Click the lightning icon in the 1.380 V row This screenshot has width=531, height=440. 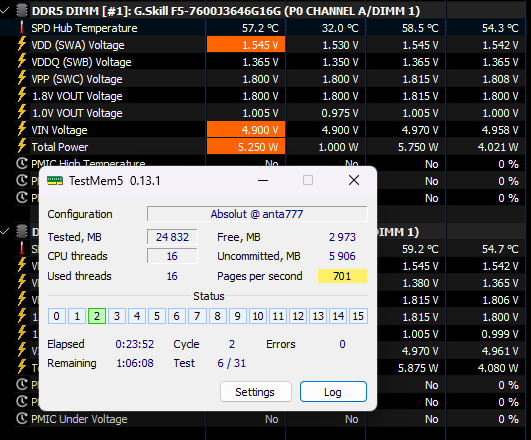[x=22, y=282]
